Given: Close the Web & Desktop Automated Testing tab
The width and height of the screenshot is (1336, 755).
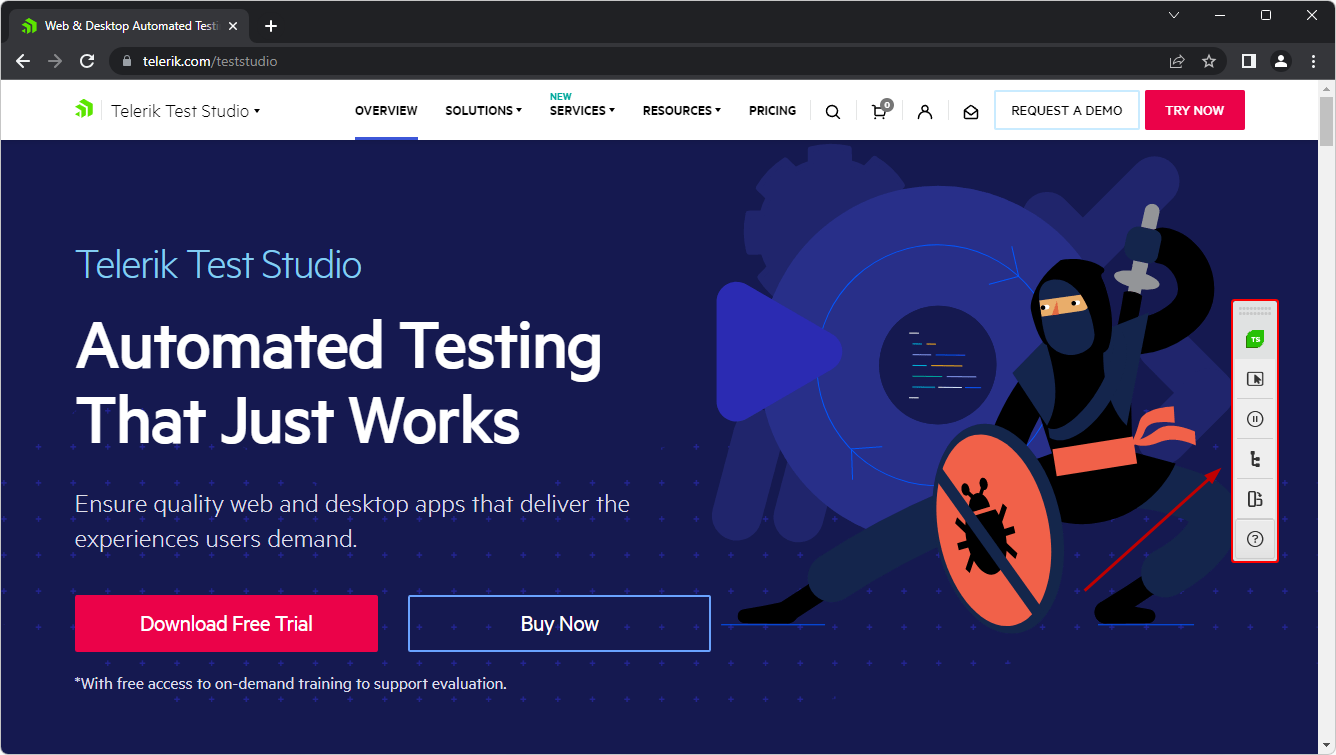Looking at the screenshot, I should click(x=233, y=26).
